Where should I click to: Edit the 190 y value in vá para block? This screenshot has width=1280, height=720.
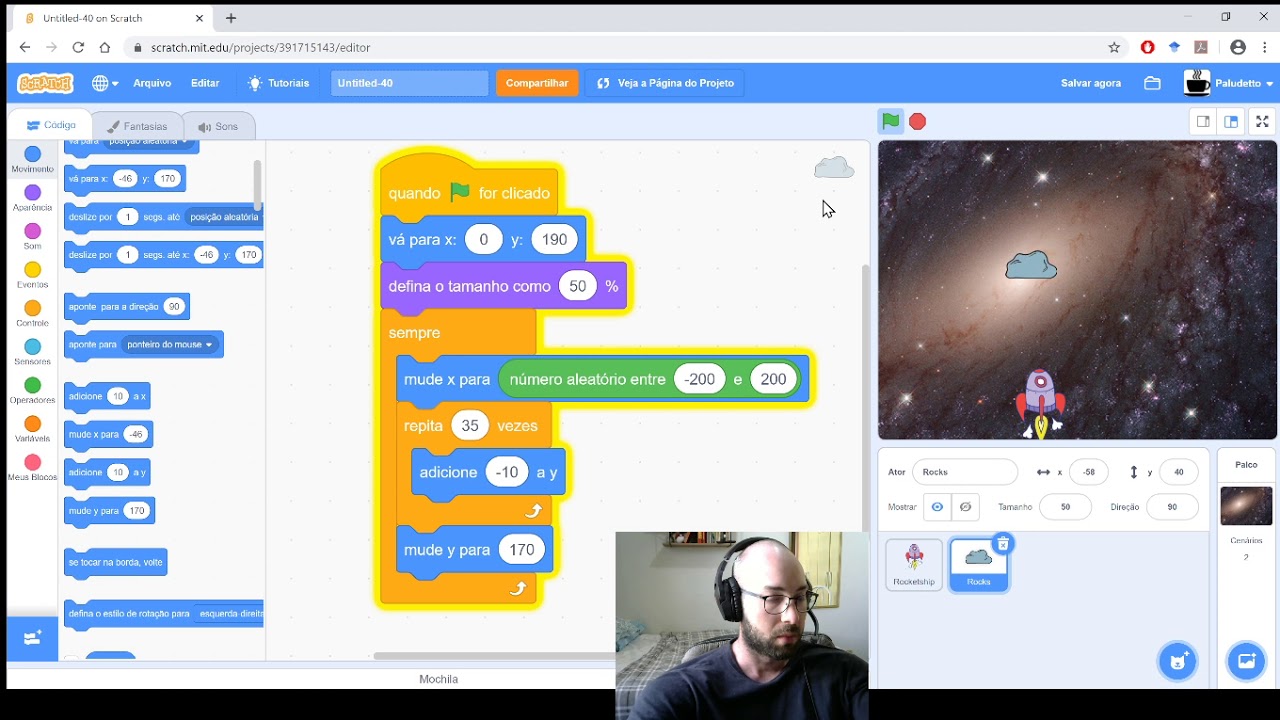click(x=554, y=239)
